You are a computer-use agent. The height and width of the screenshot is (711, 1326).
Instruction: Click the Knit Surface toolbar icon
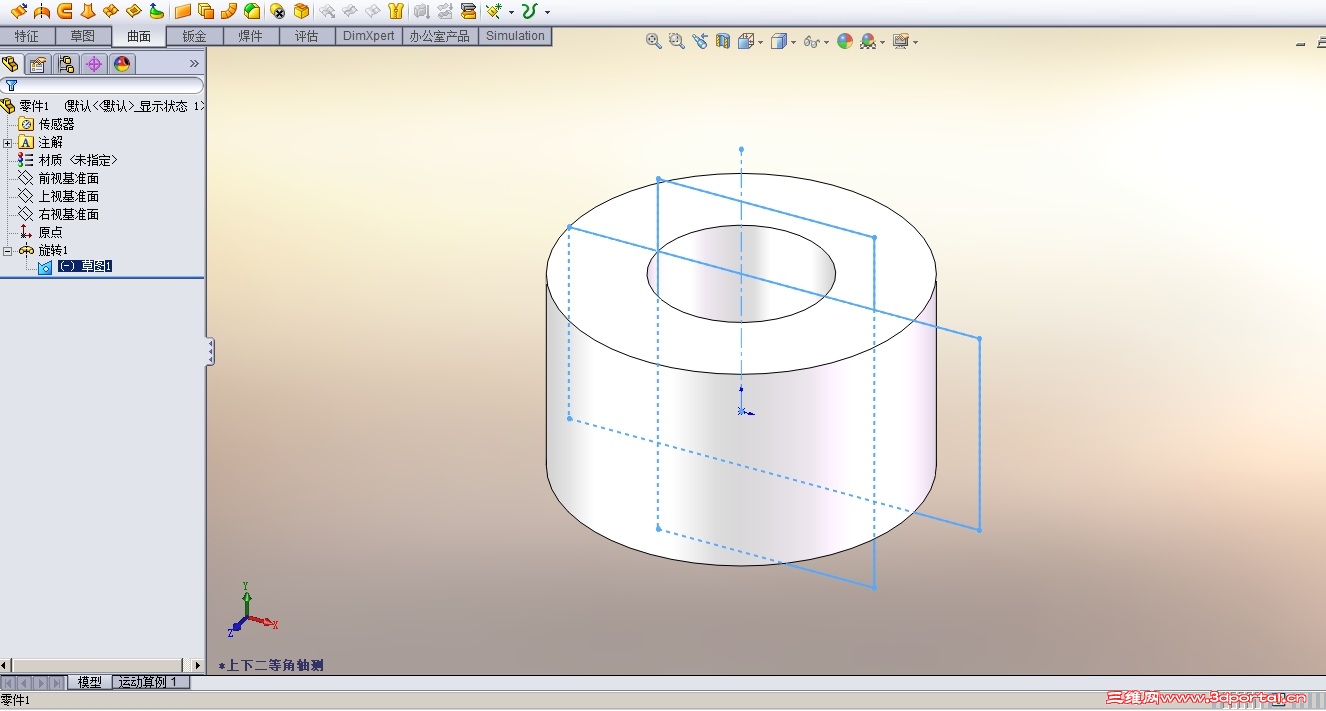394,11
